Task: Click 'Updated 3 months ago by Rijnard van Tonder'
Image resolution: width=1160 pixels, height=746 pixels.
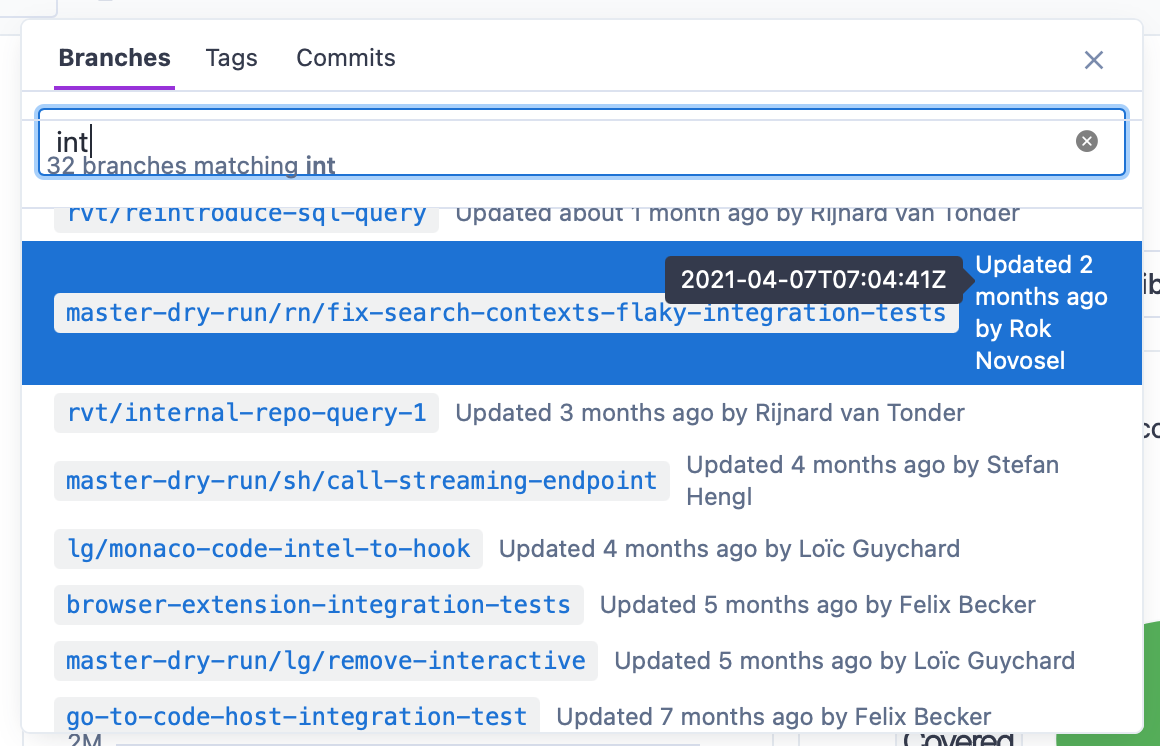Action: 709,412
